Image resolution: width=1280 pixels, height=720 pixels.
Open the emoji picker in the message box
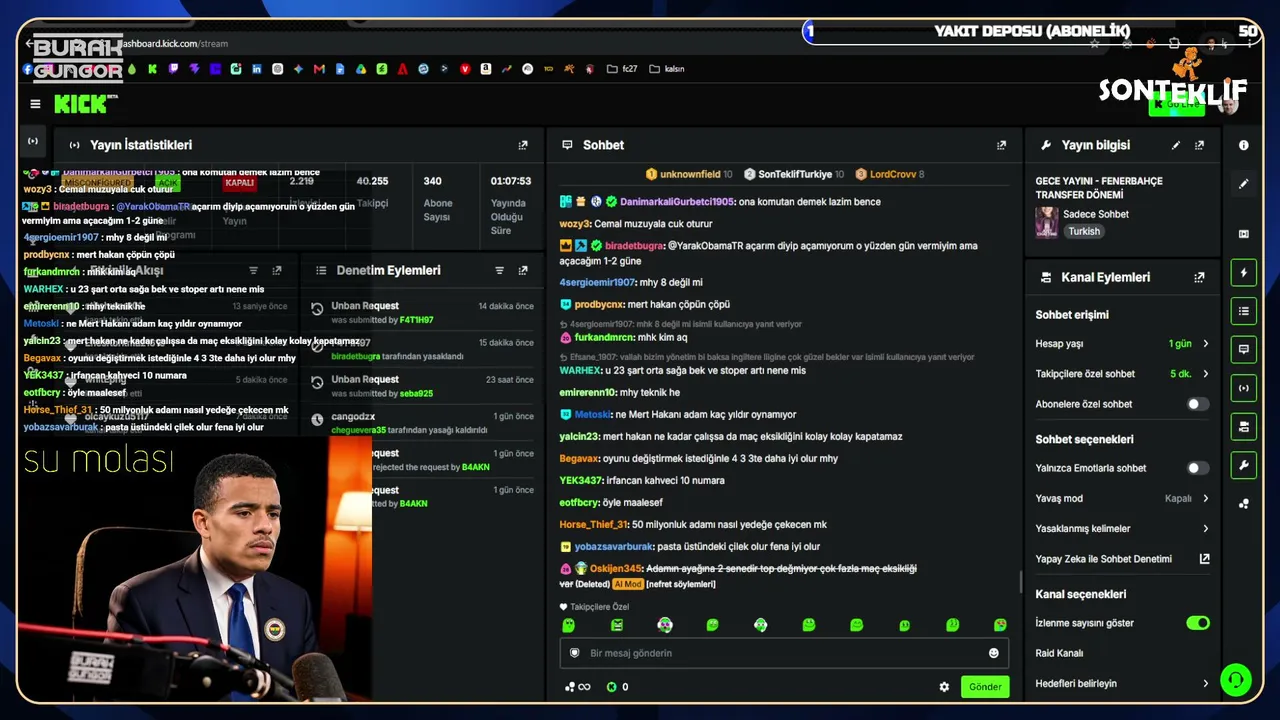point(994,653)
